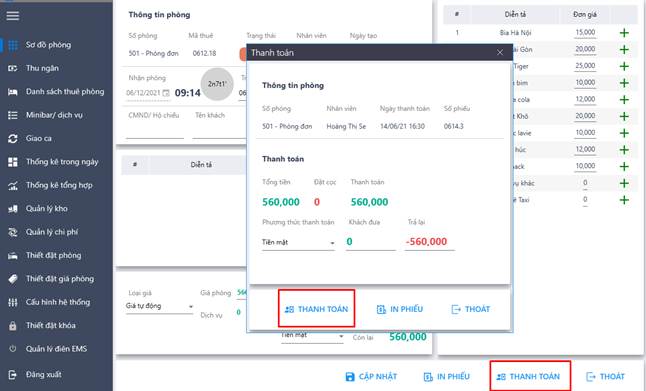Click THOÁT in the payment dialog
The width and height of the screenshot is (646, 391).
click(x=470, y=309)
